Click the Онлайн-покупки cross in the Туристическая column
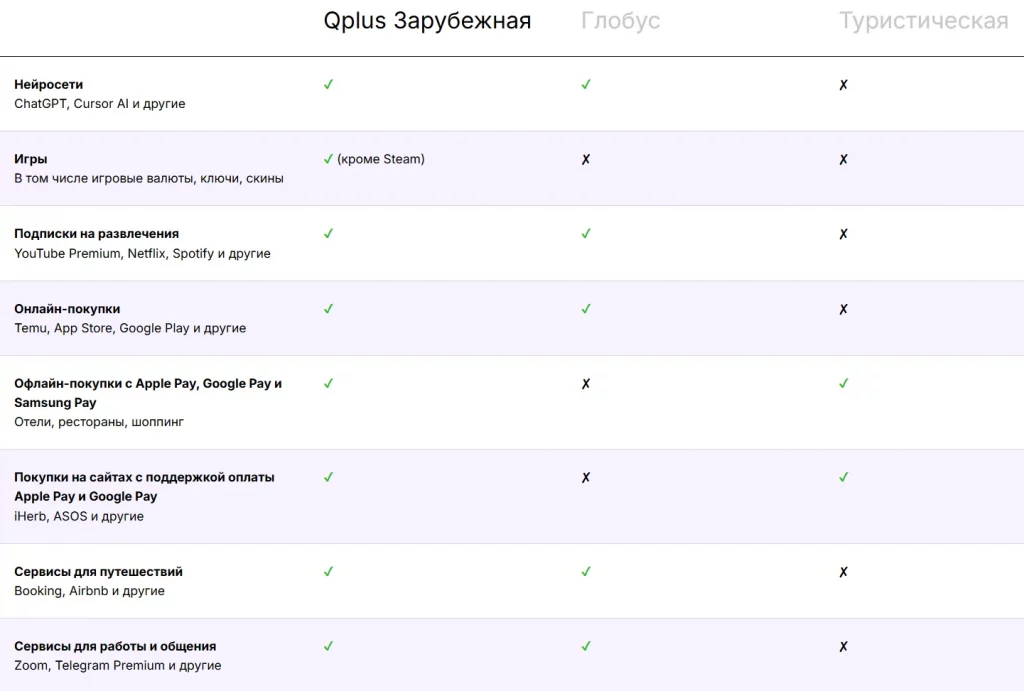Viewport: 1024px width, 691px height. [843, 309]
